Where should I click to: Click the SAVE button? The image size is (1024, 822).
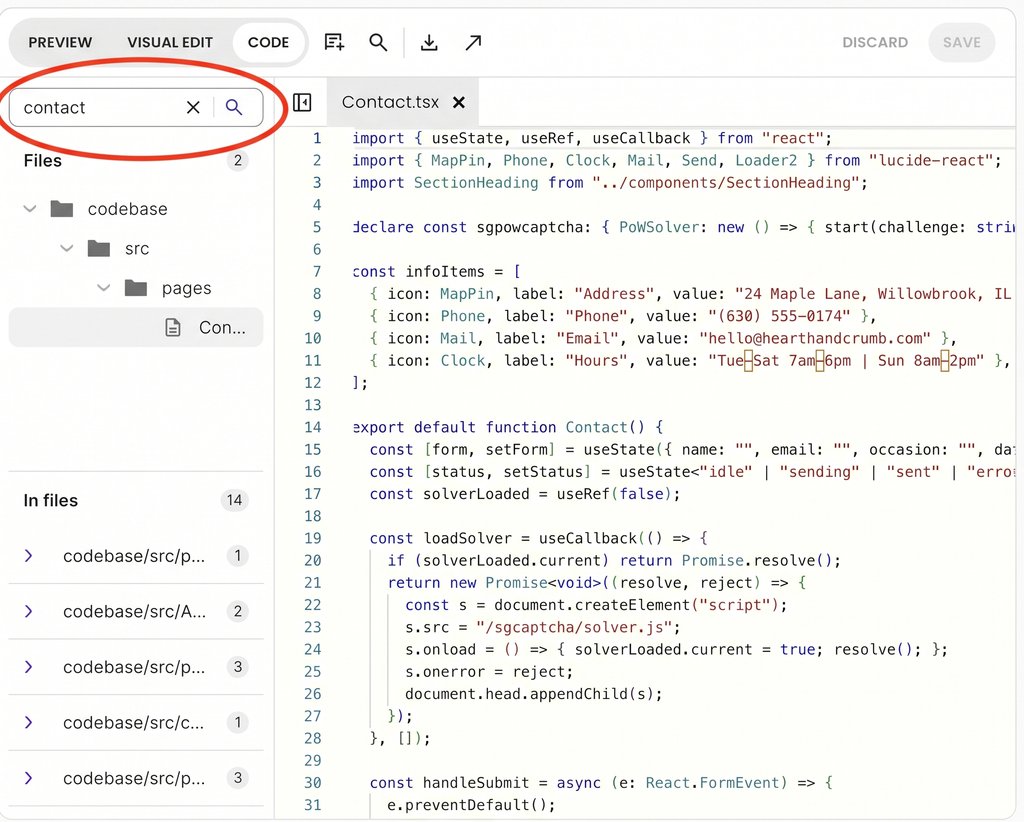click(x=962, y=42)
